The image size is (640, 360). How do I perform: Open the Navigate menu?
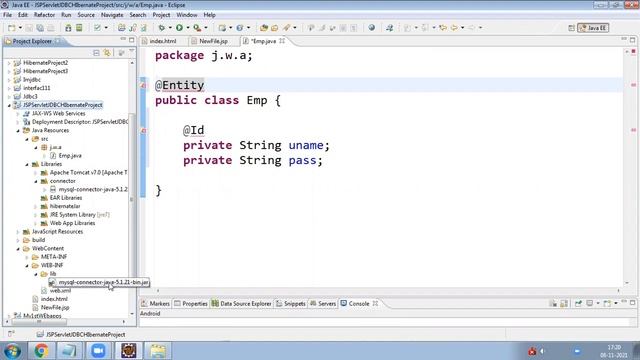[112, 15]
